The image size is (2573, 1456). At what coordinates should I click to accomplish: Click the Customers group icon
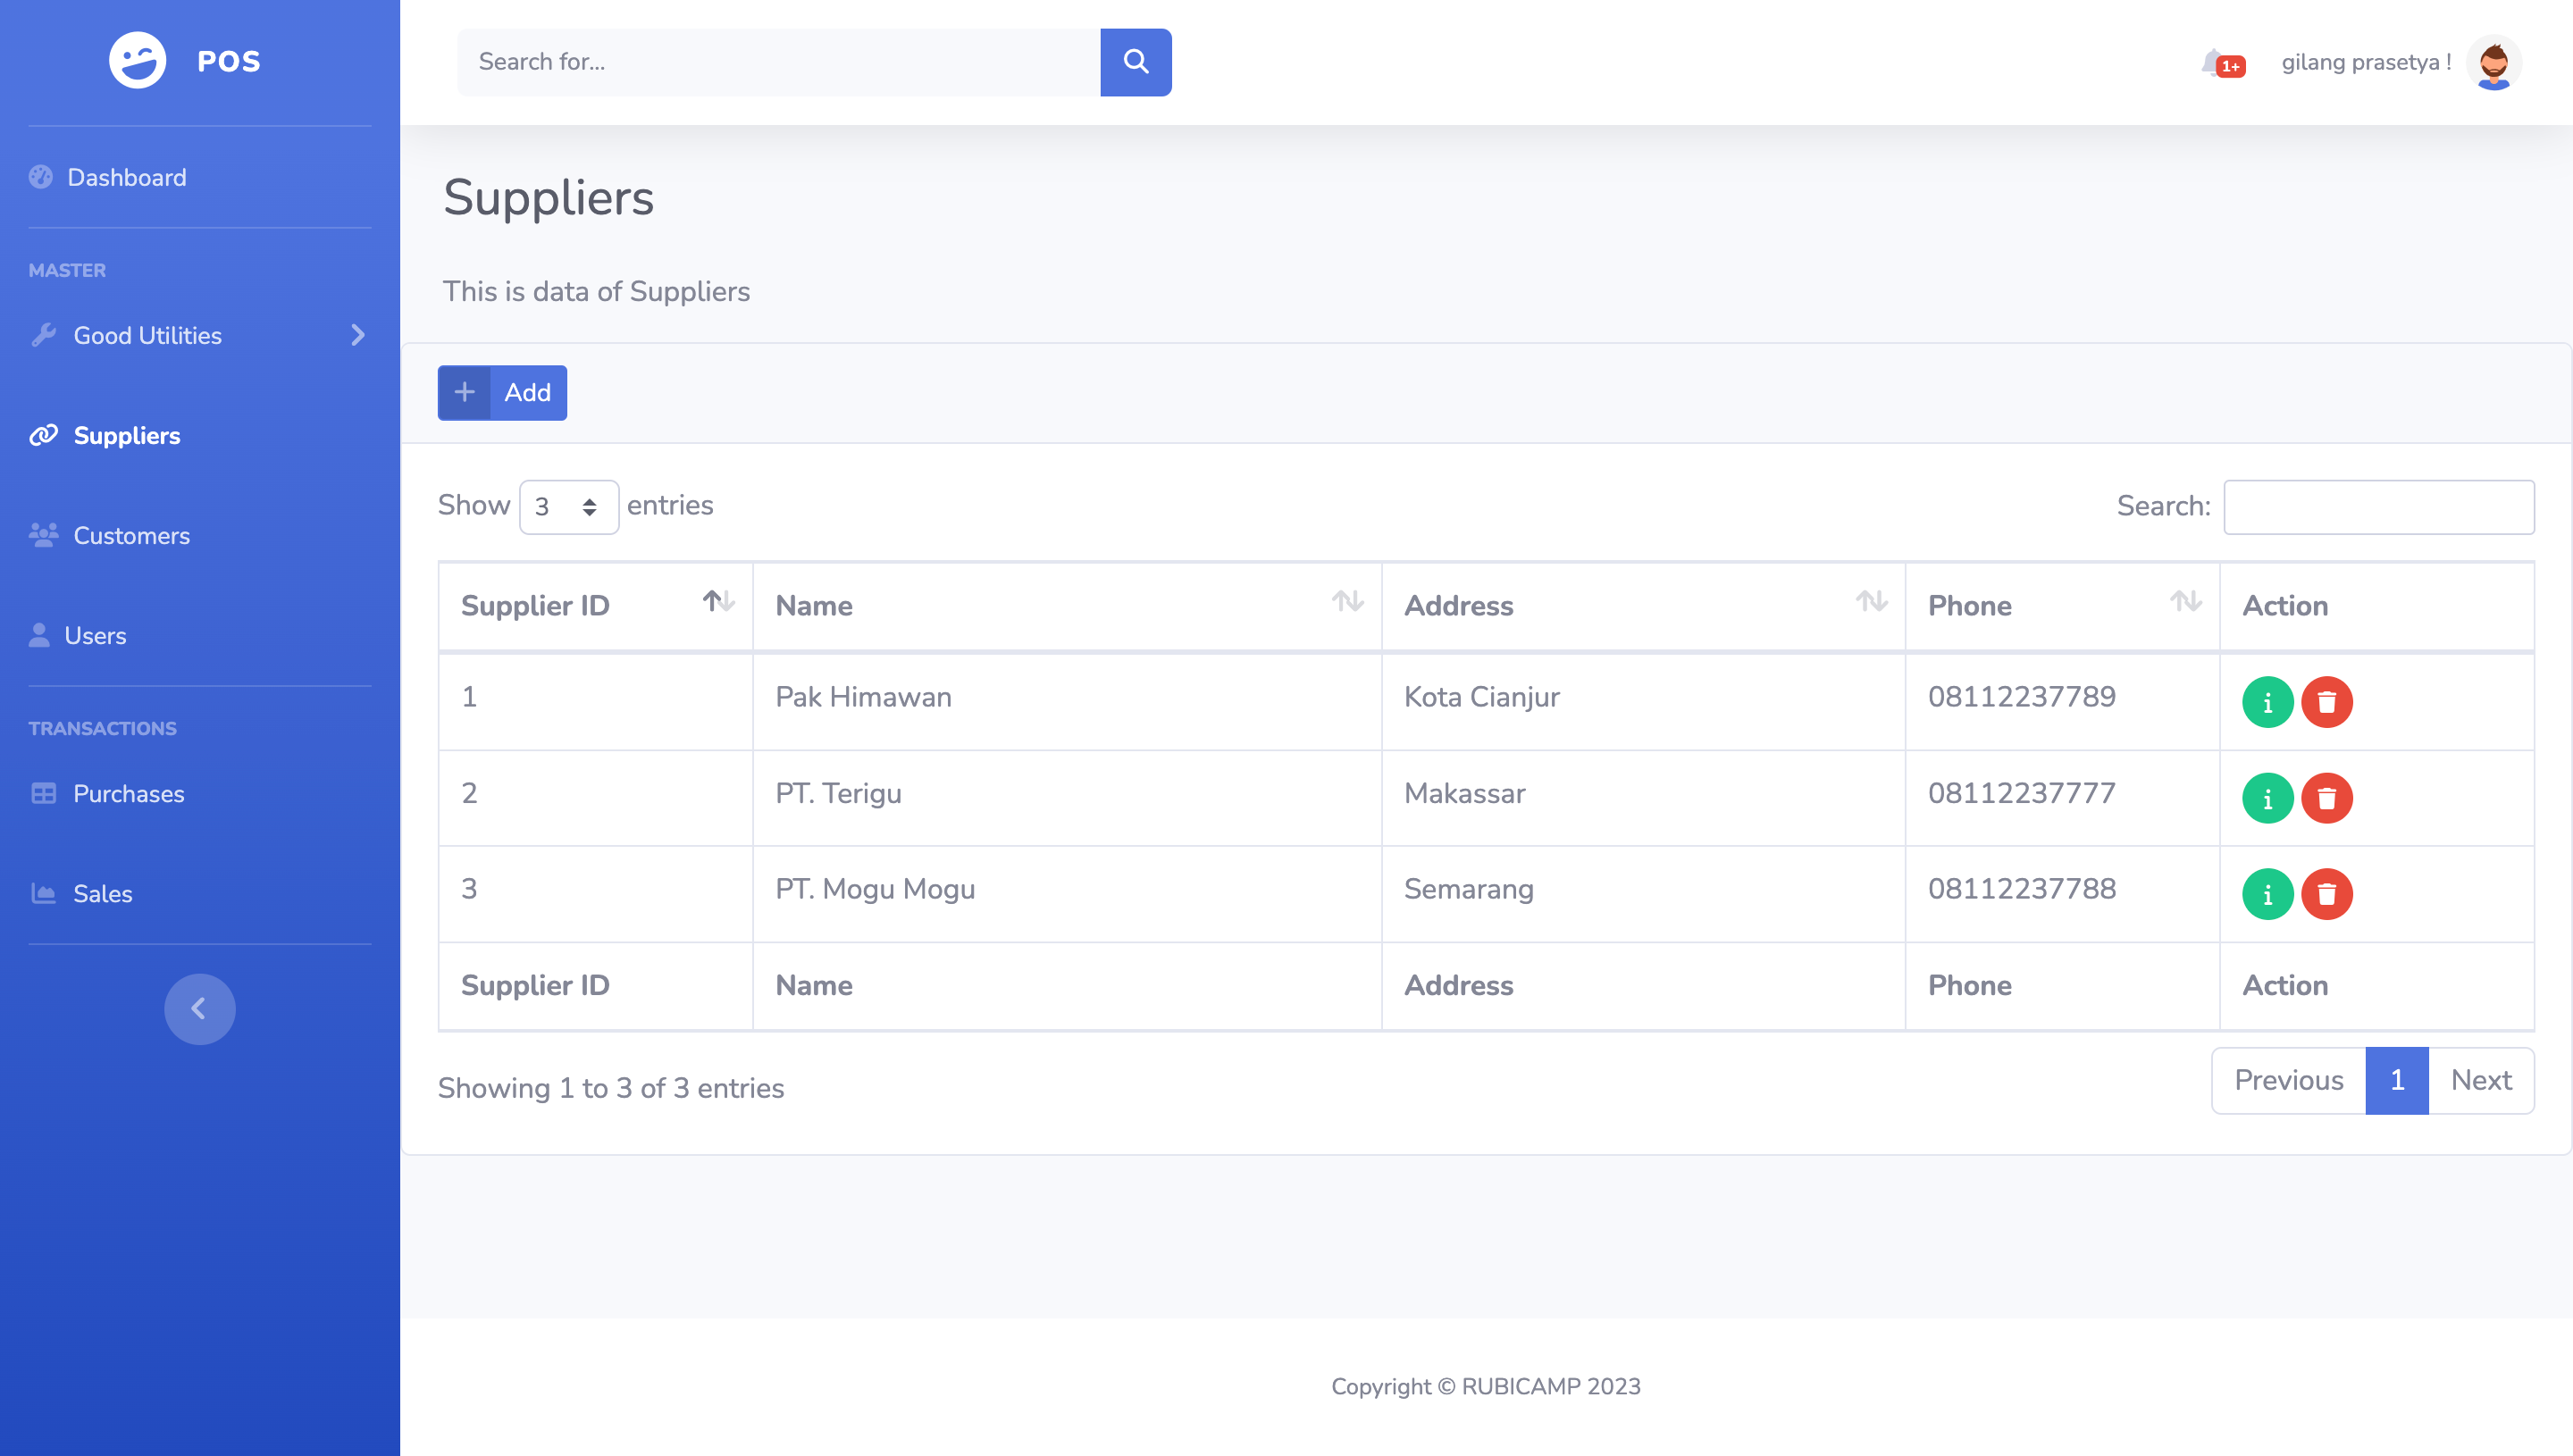point(42,535)
